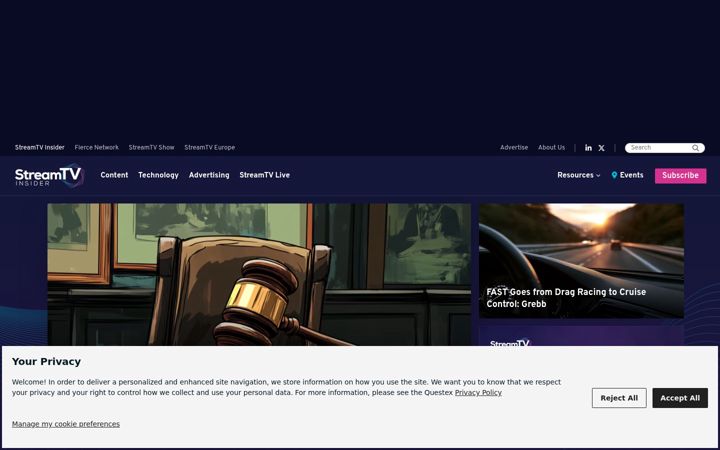Select StreamTV Insider in top bar
The height and width of the screenshot is (450, 720).
39,147
